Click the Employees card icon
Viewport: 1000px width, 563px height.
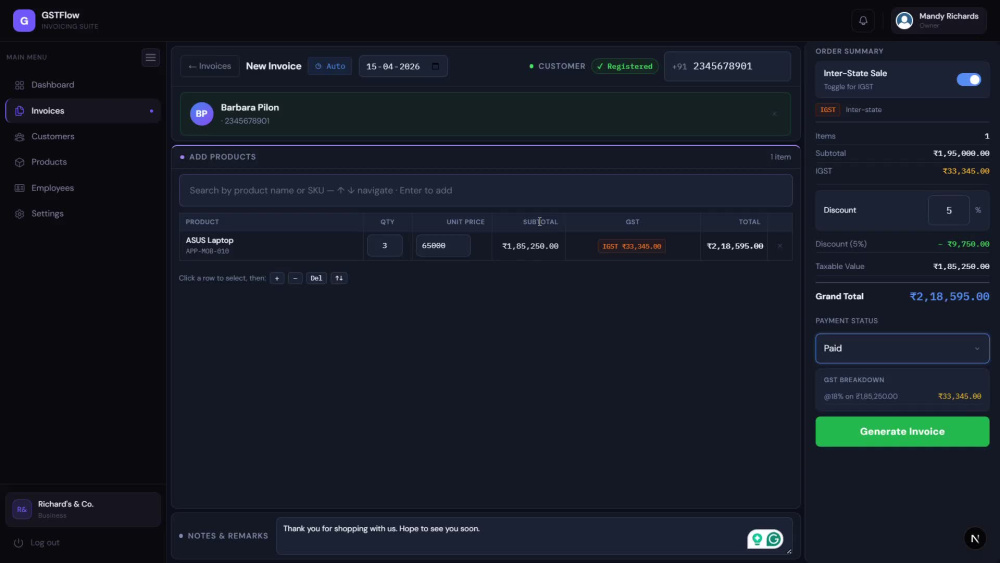(19, 188)
